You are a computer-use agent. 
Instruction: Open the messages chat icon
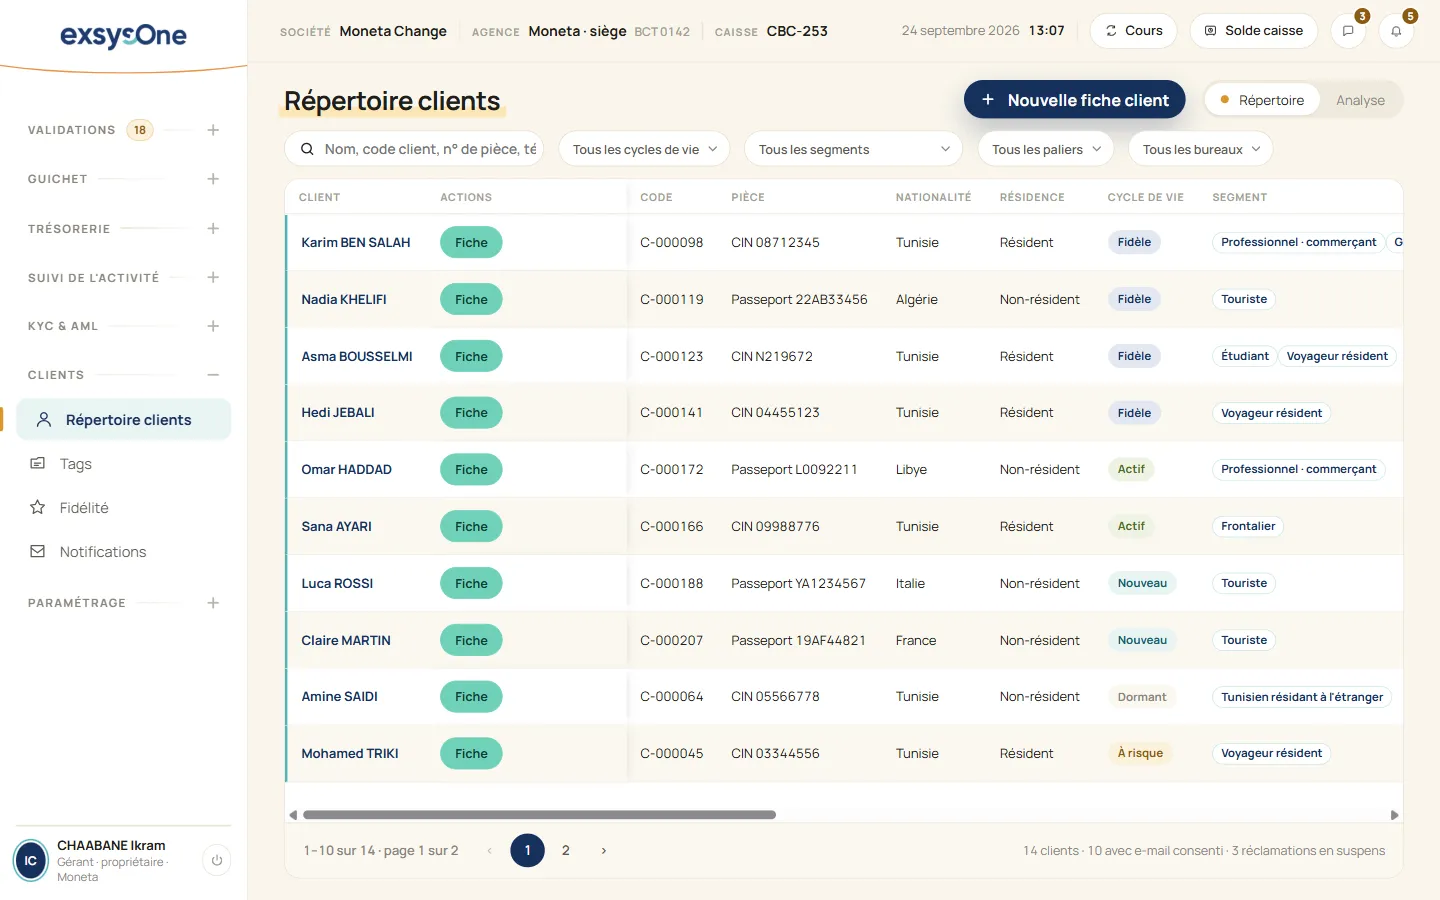[1348, 31]
